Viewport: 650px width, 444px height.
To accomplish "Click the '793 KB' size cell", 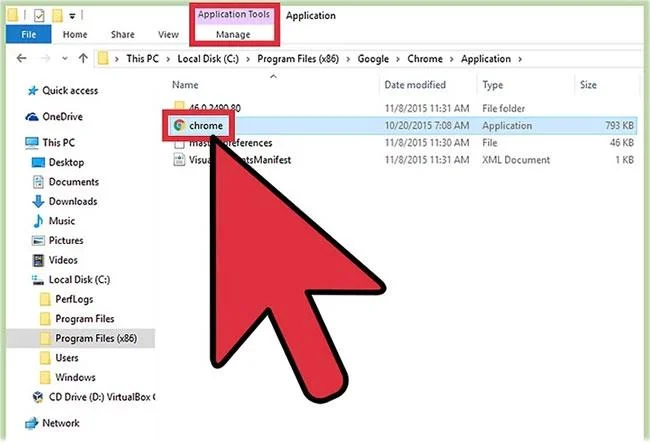I will pos(619,125).
